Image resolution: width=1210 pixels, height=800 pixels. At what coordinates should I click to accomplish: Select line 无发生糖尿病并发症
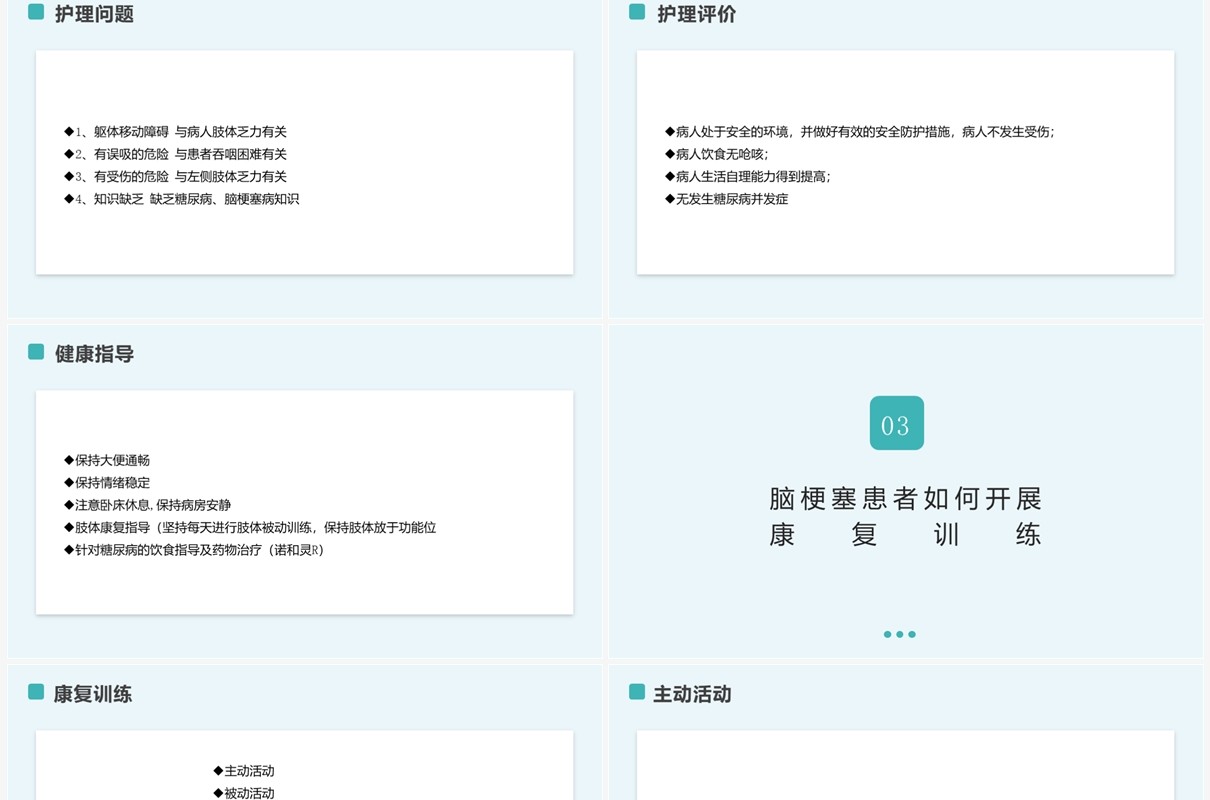(727, 199)
